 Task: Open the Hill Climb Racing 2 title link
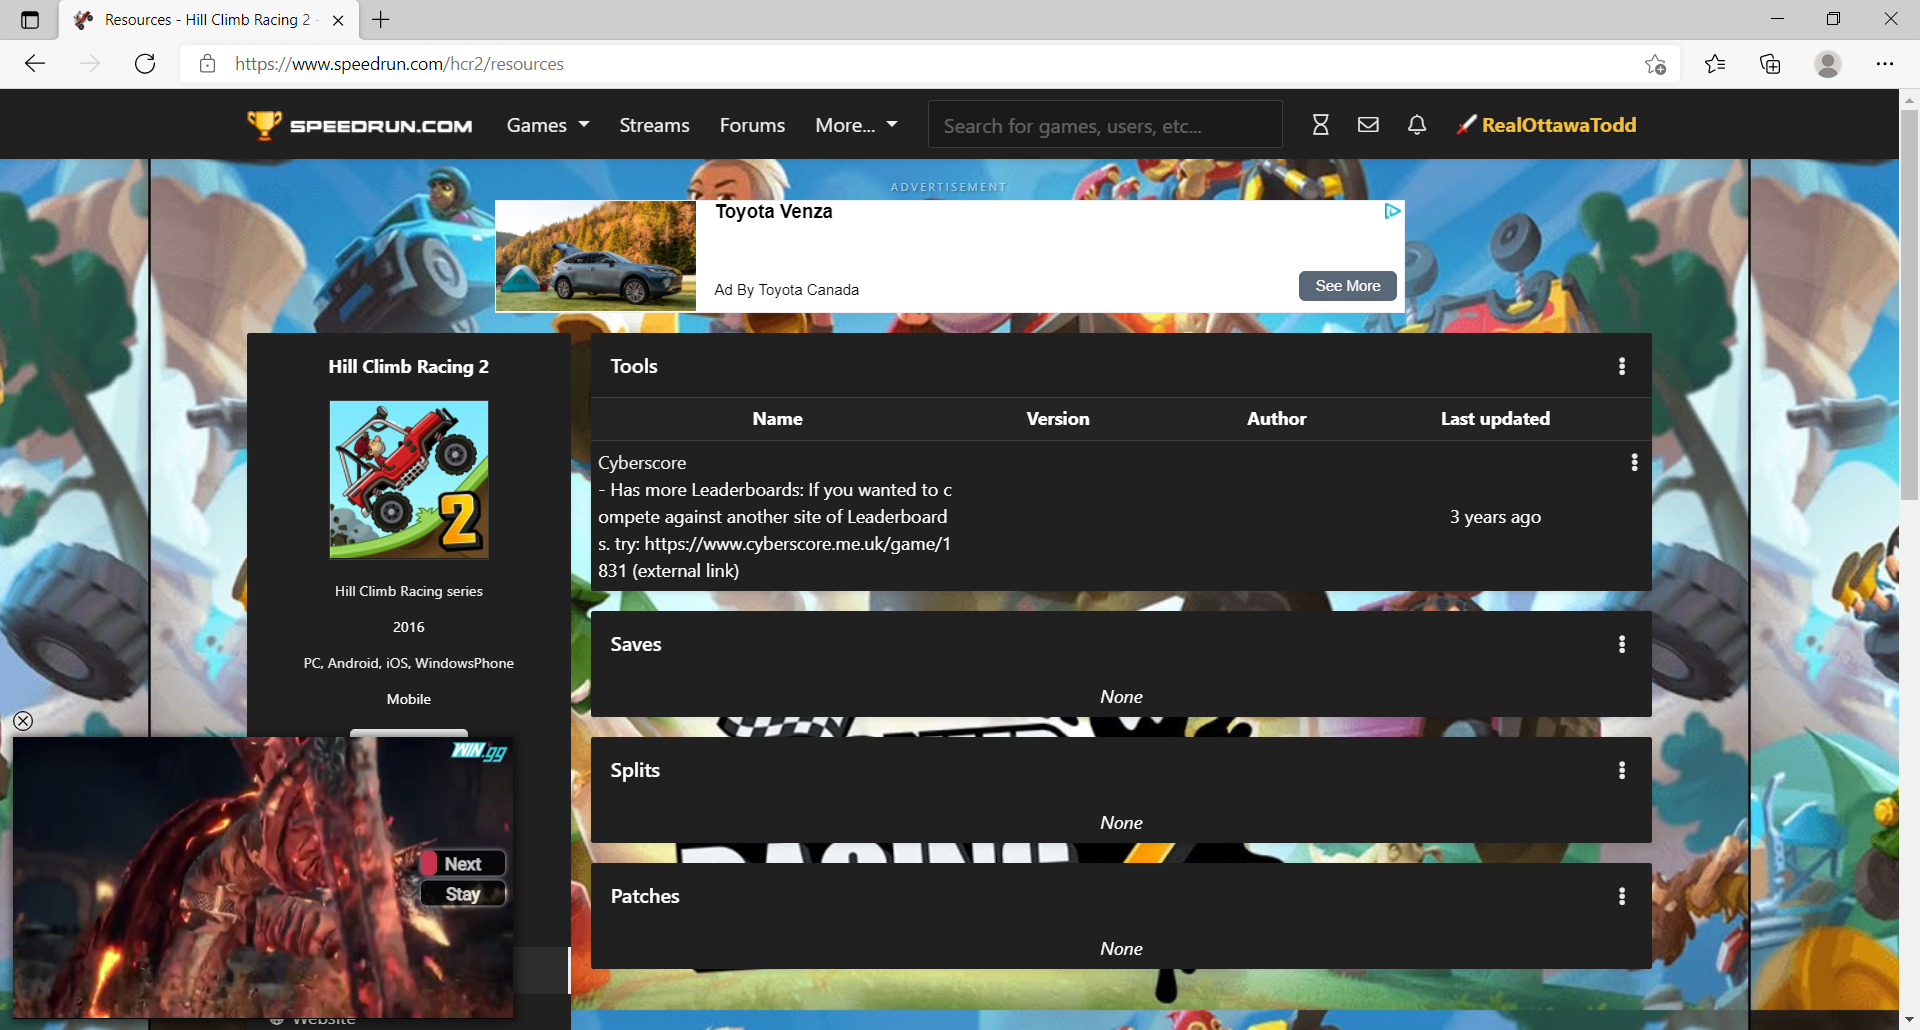pos(408,367)
